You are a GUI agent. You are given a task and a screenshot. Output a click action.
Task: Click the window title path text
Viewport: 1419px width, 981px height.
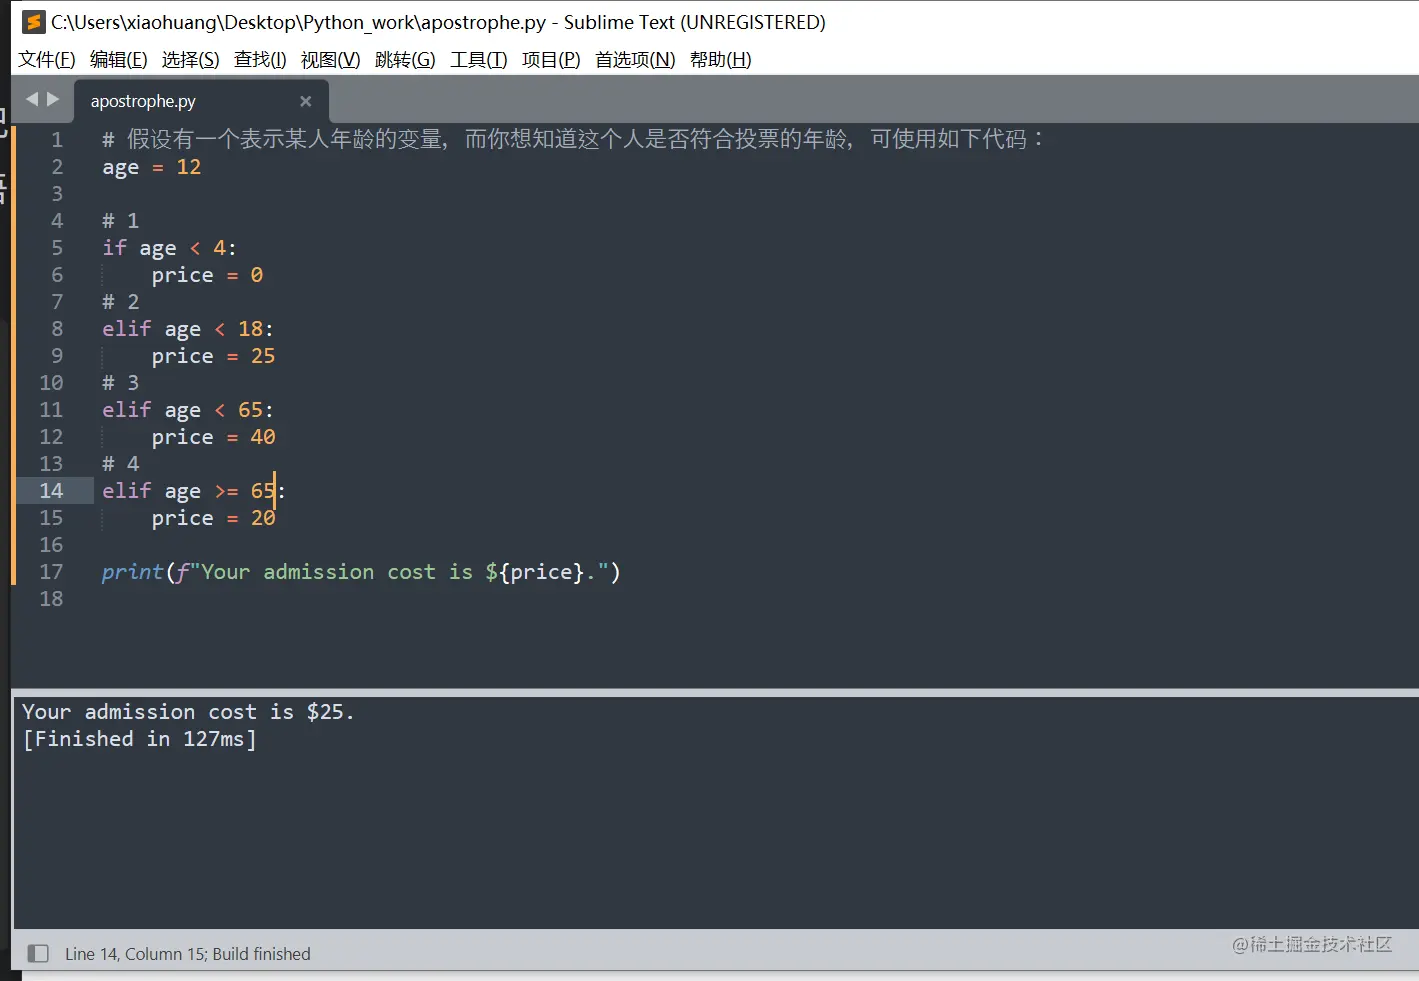click(x=438, y=22)
